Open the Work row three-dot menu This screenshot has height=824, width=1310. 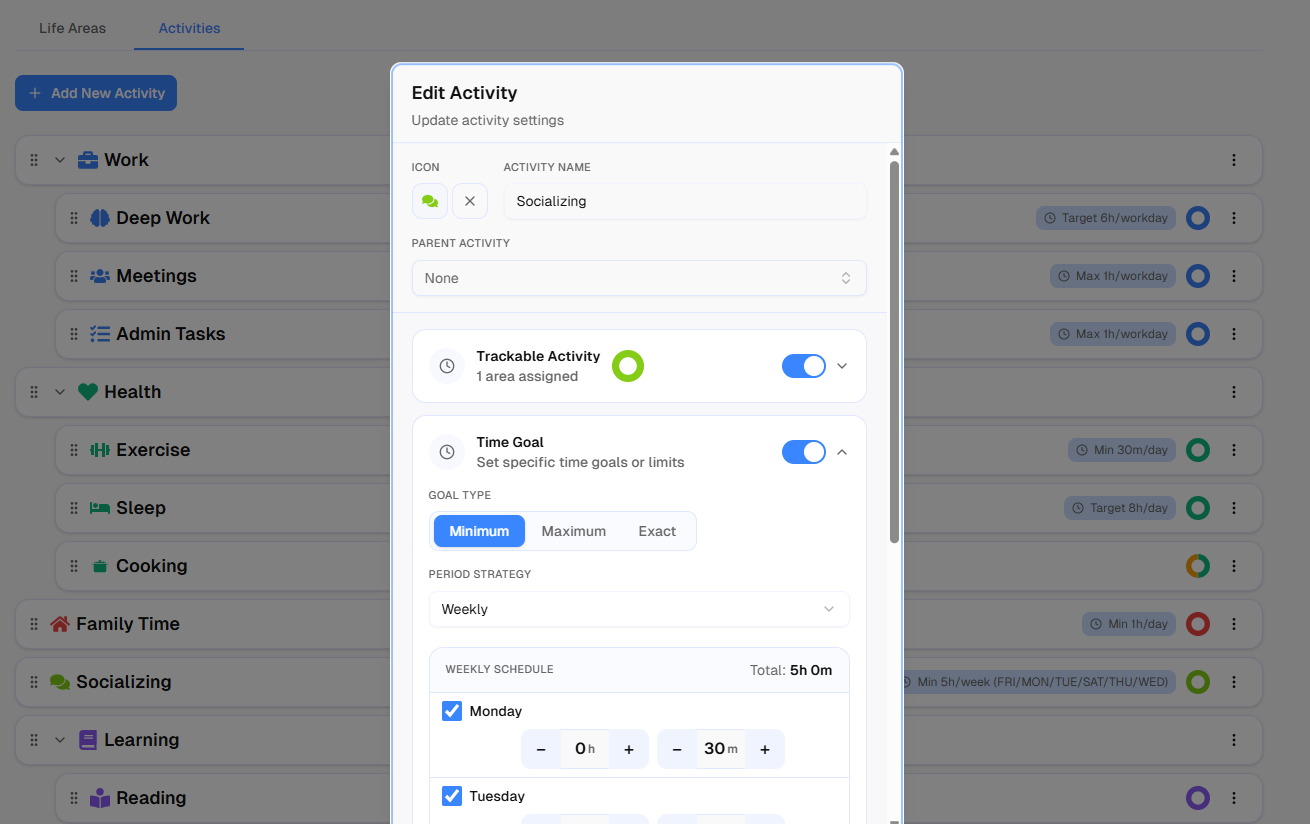(1234, 160)
